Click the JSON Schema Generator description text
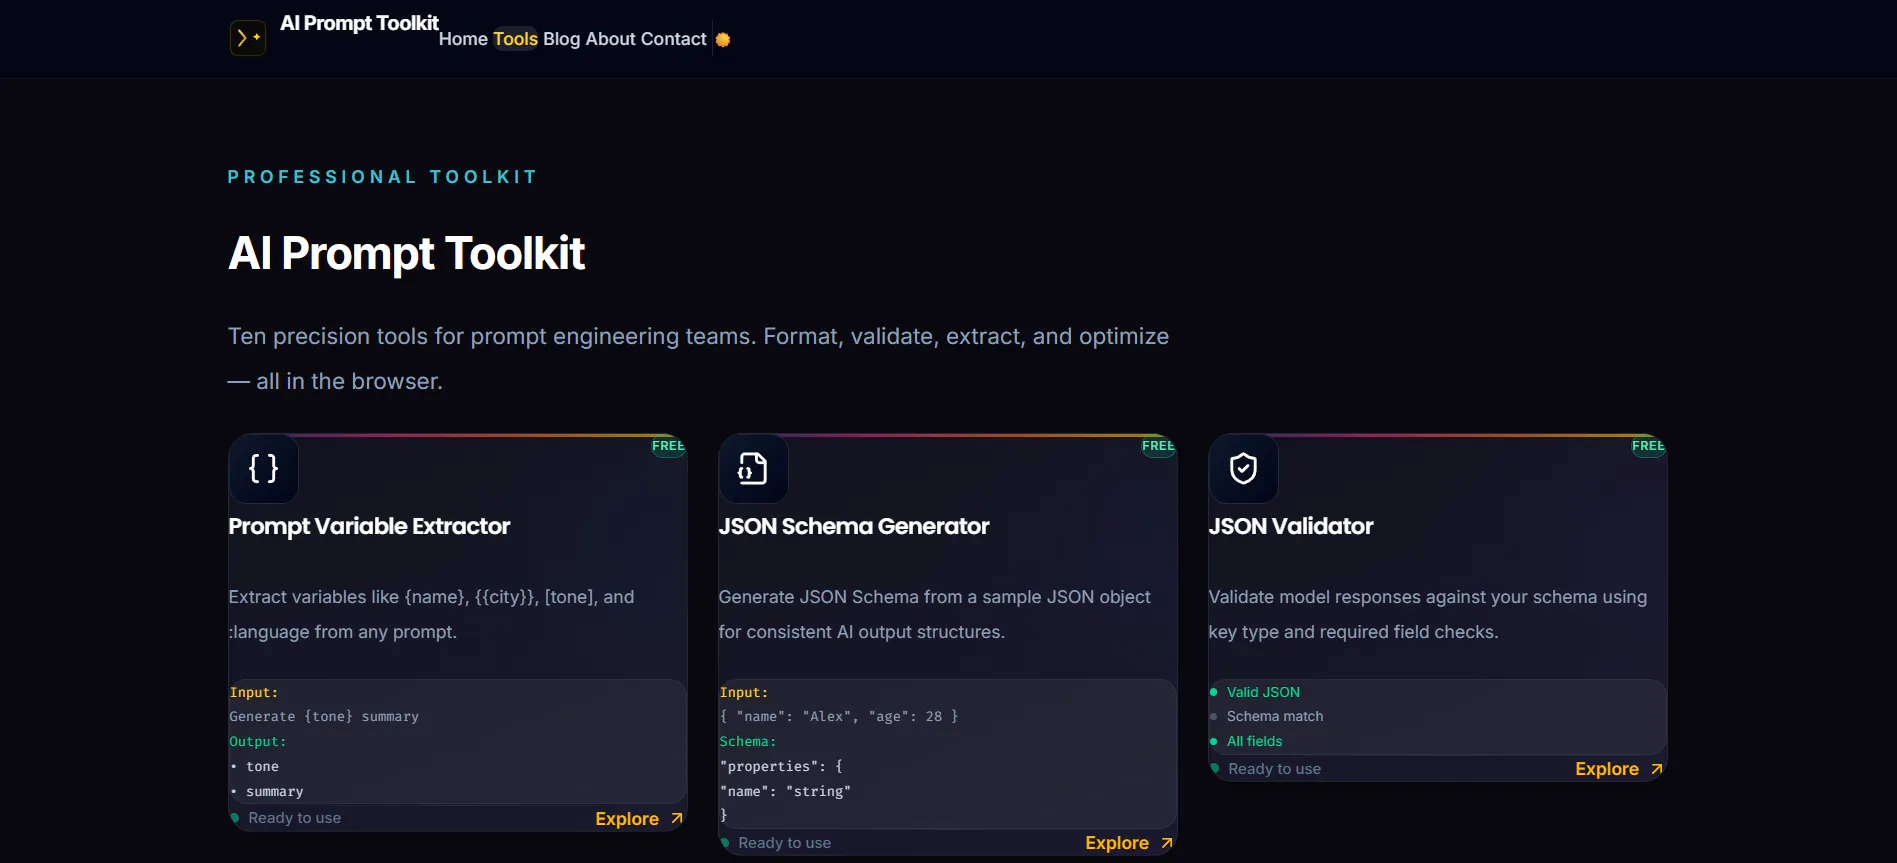This screenshot has width=1897, height=863. (935, 614)
